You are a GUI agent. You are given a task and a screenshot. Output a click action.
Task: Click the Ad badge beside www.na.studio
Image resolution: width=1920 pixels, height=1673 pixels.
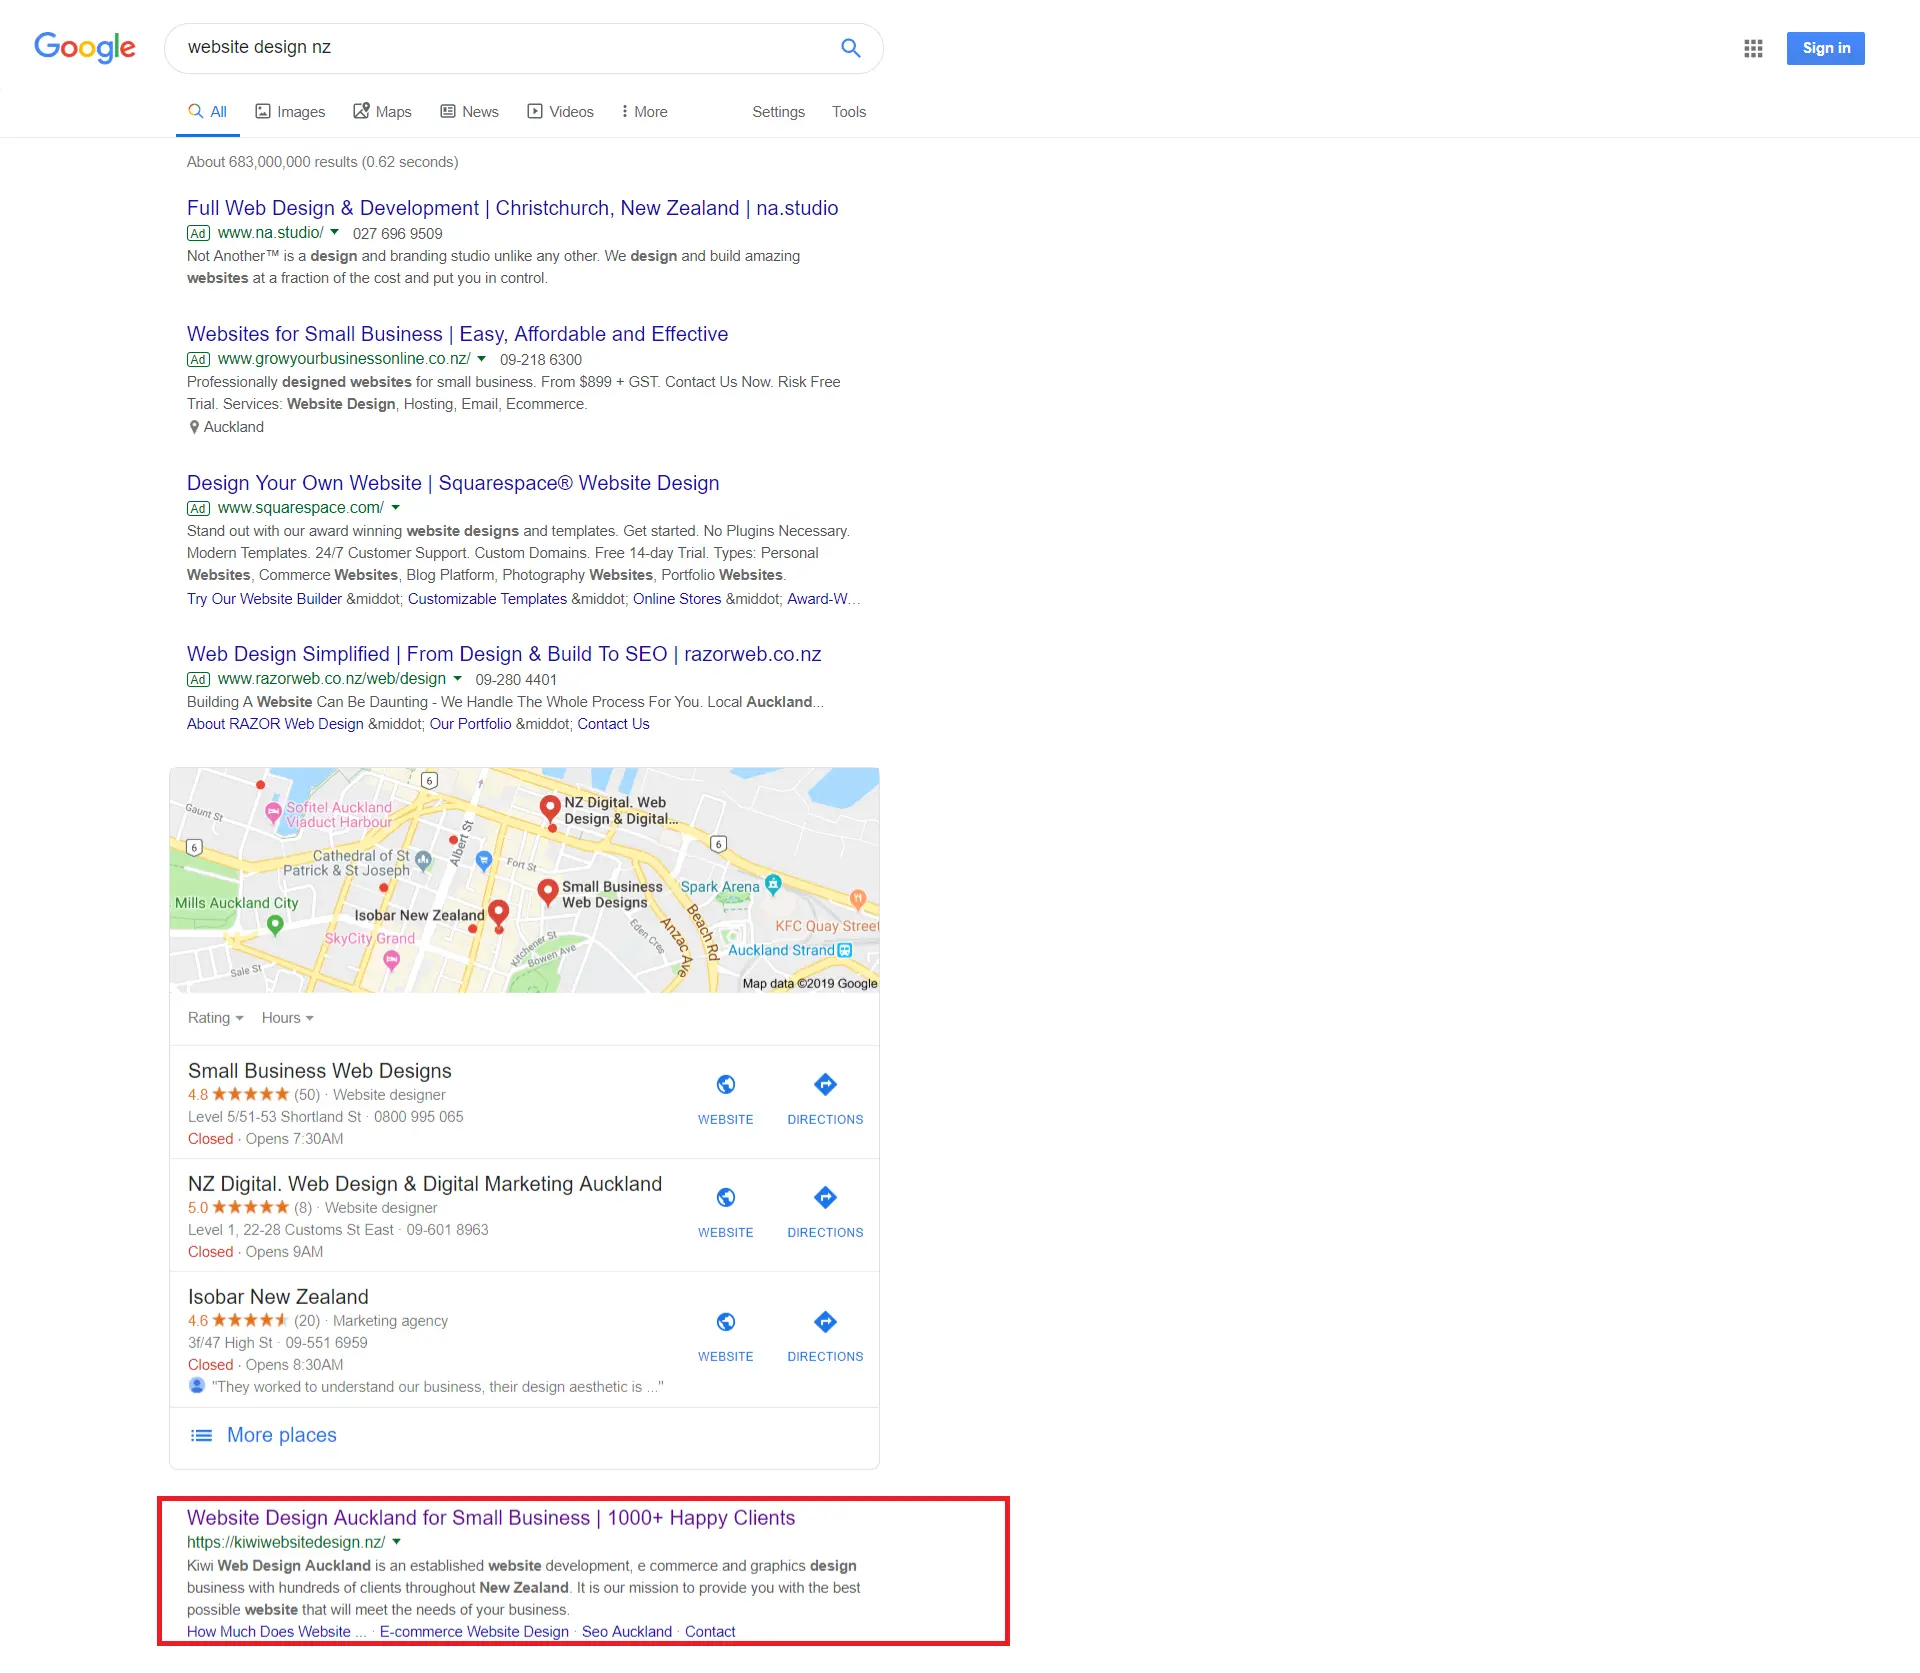coord(198,234)
